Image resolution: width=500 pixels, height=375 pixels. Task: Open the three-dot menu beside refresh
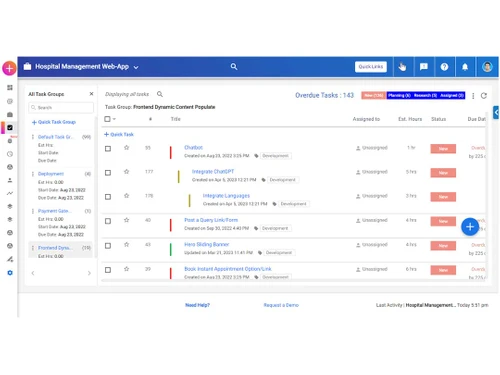[473, 96]
